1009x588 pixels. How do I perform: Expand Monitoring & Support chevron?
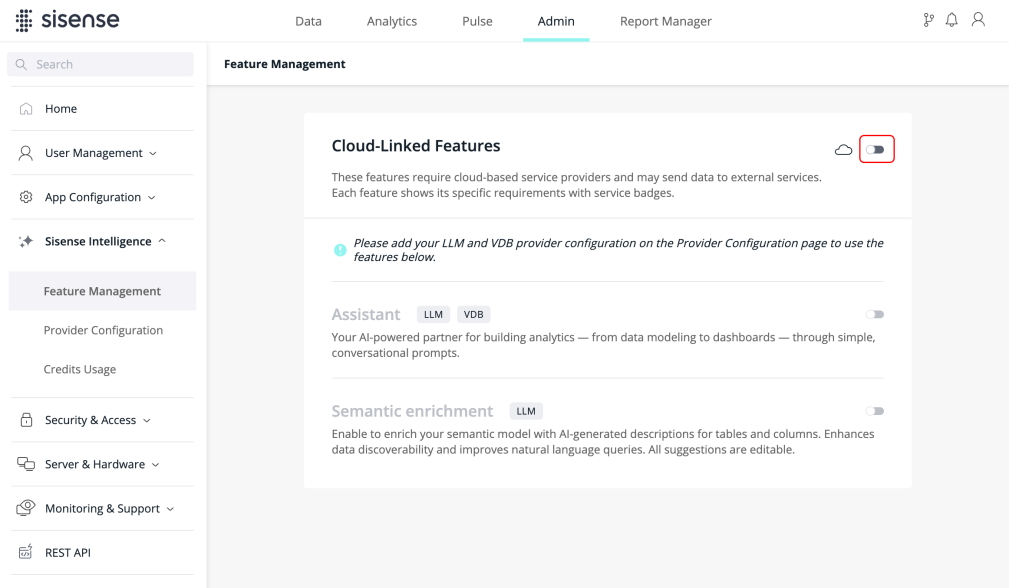click(x=171, y=509)
